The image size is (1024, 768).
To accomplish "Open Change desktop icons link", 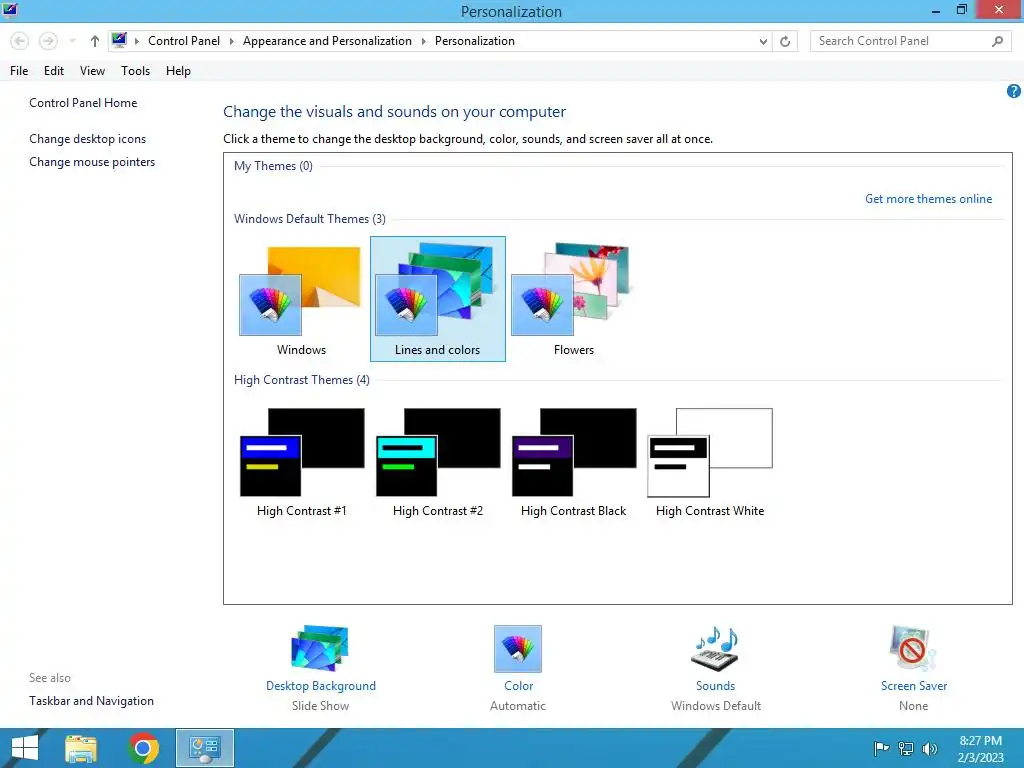I will pyautogui.click(x=88, y=138).
